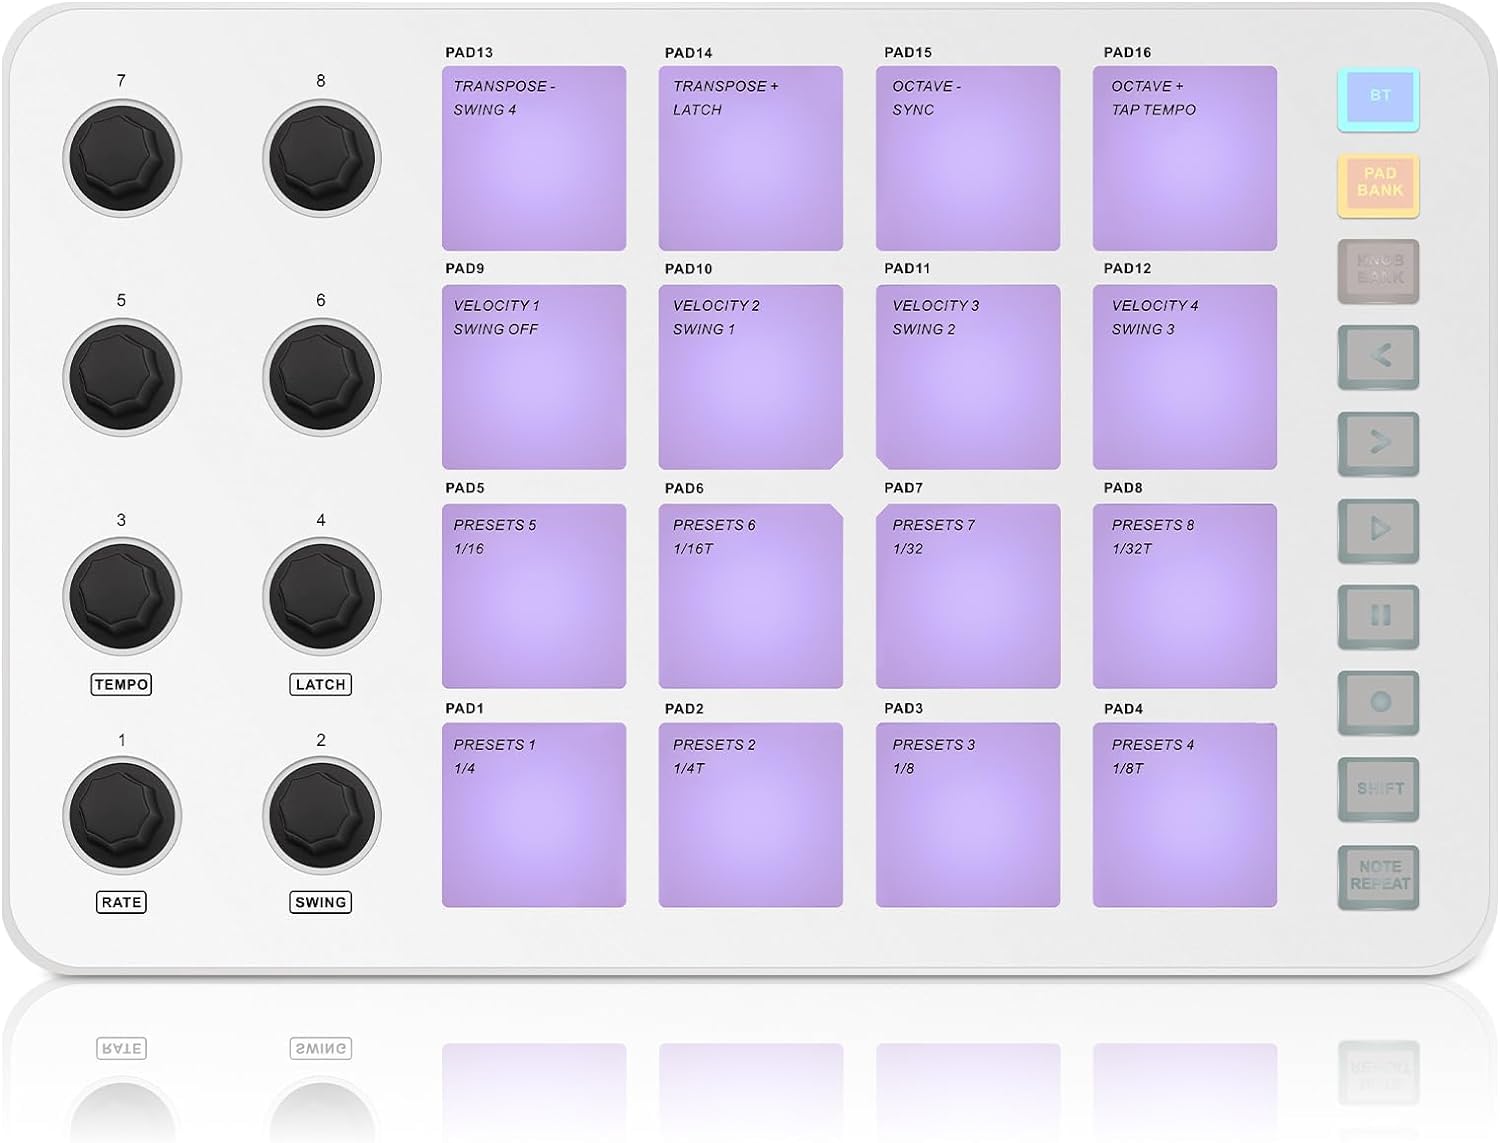Screen dimensions: 1500x1143
Task: Strike PAD15 OCTAVE - pad
Action: click(968, 158)
